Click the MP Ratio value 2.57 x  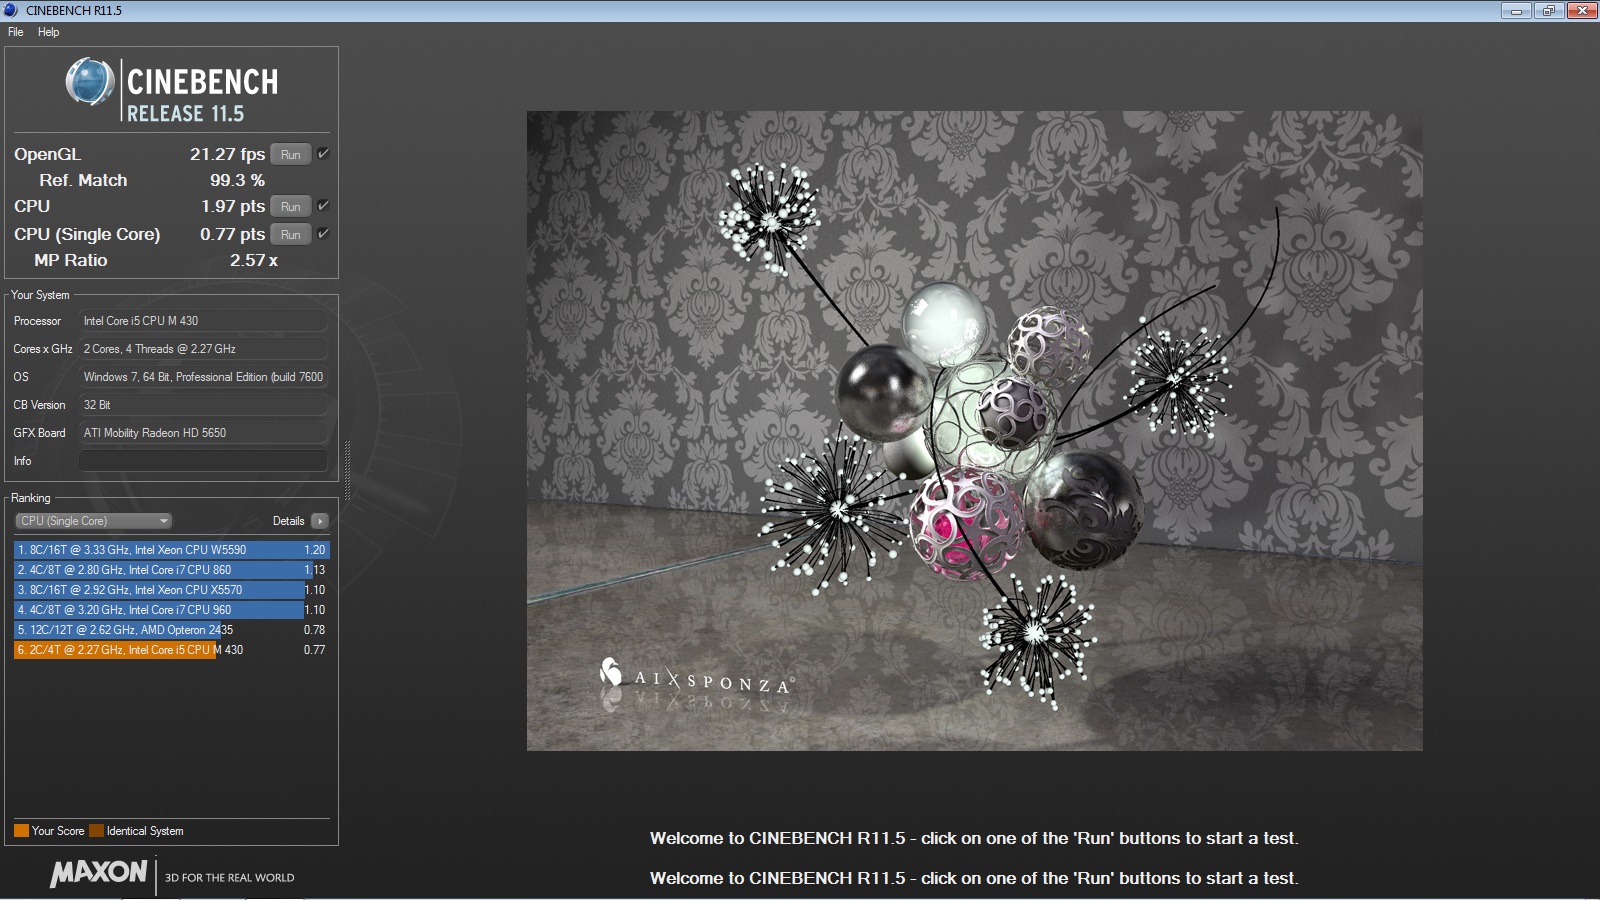coord(254,260)
